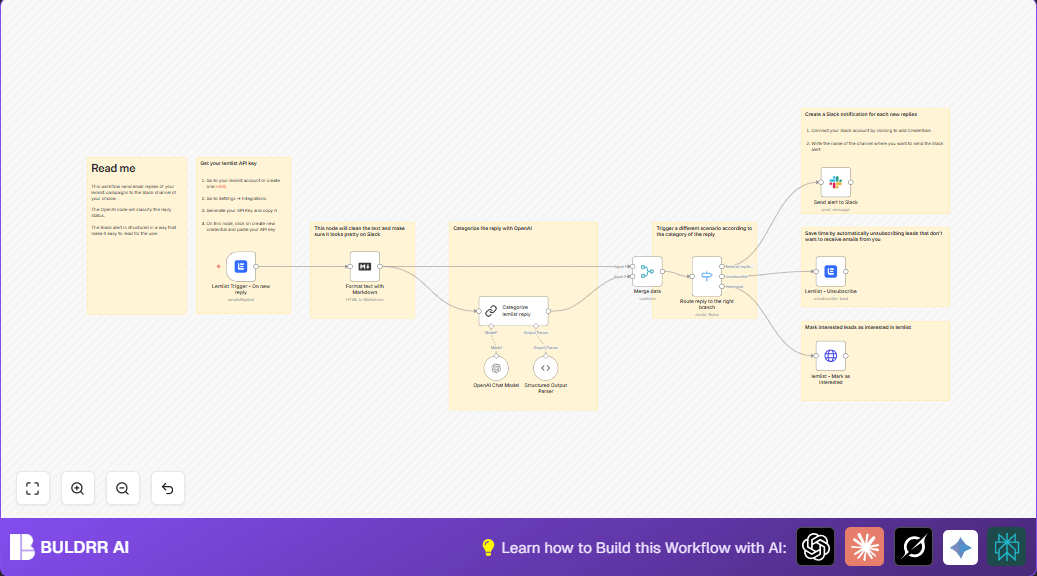Open the Merge data node
The height and width of the screenshot is (576, 1037).
(x=647, y=271)
